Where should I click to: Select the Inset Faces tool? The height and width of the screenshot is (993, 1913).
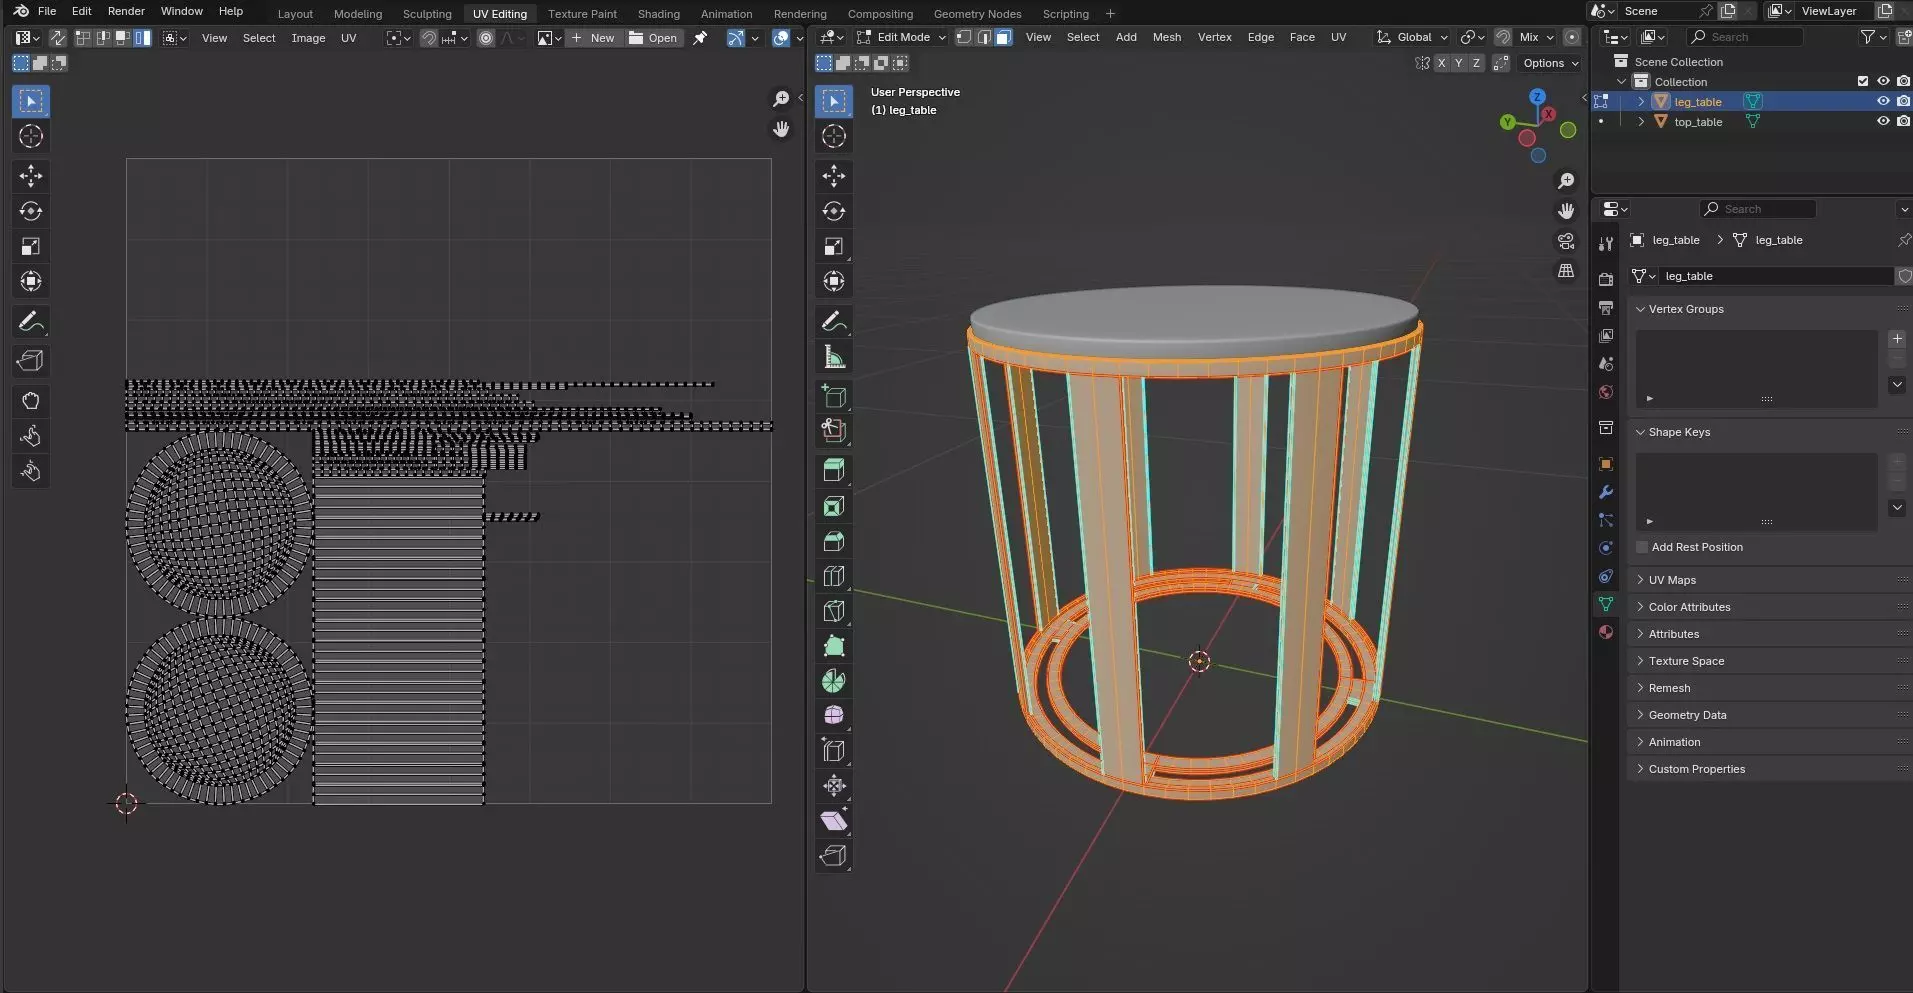(834, 506)
